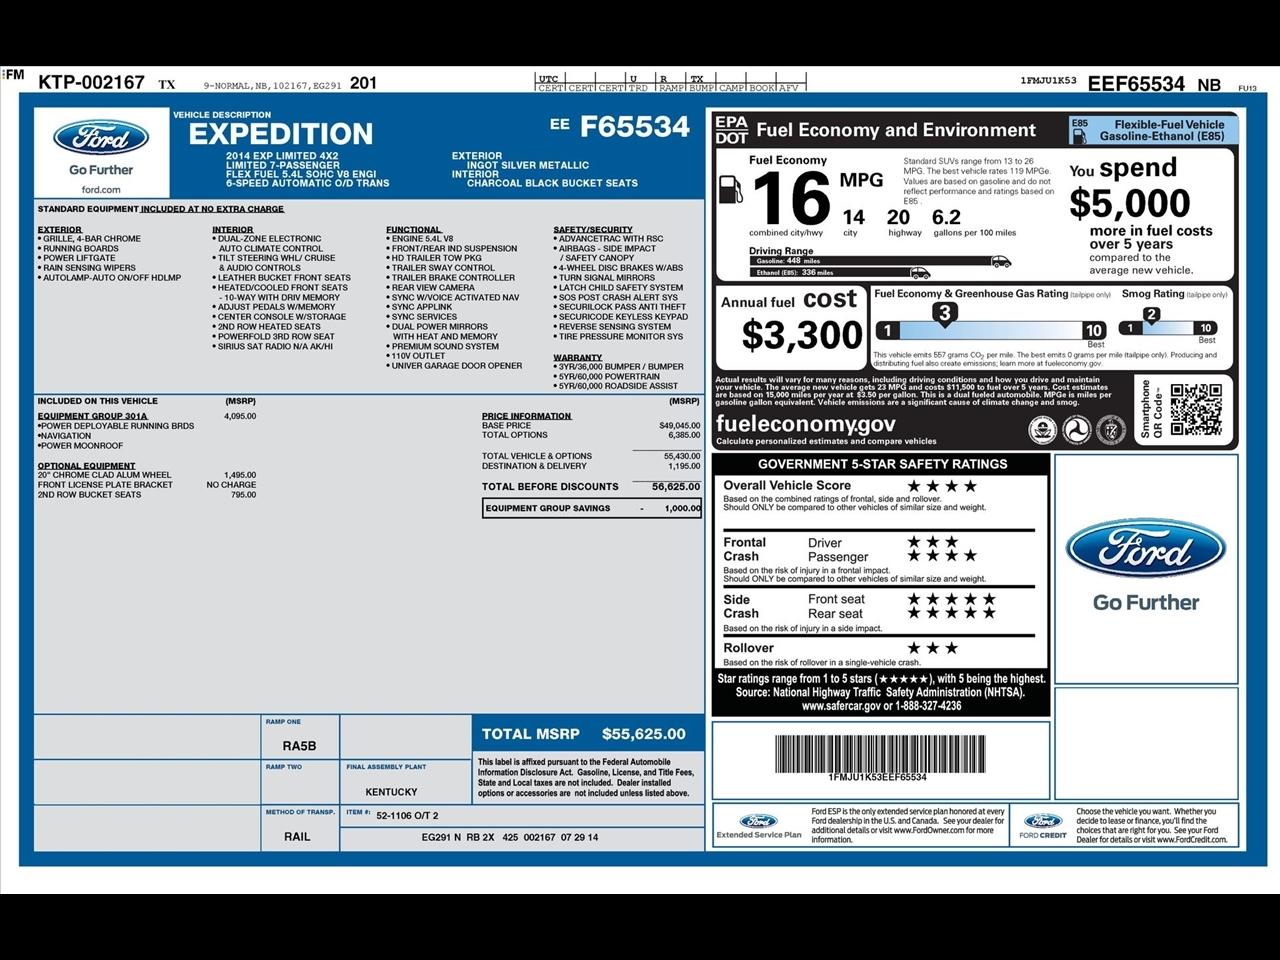Click the Department of Transportation logo

[1075, 430]
